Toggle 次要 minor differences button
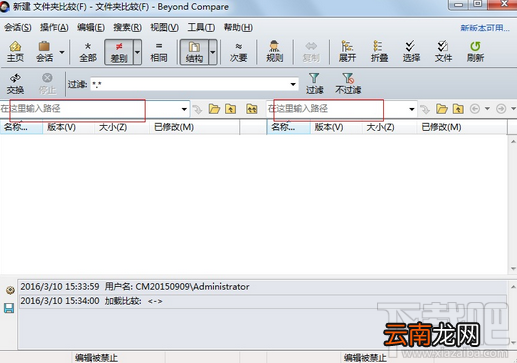 pyautogui.click(x=238, y=52)
